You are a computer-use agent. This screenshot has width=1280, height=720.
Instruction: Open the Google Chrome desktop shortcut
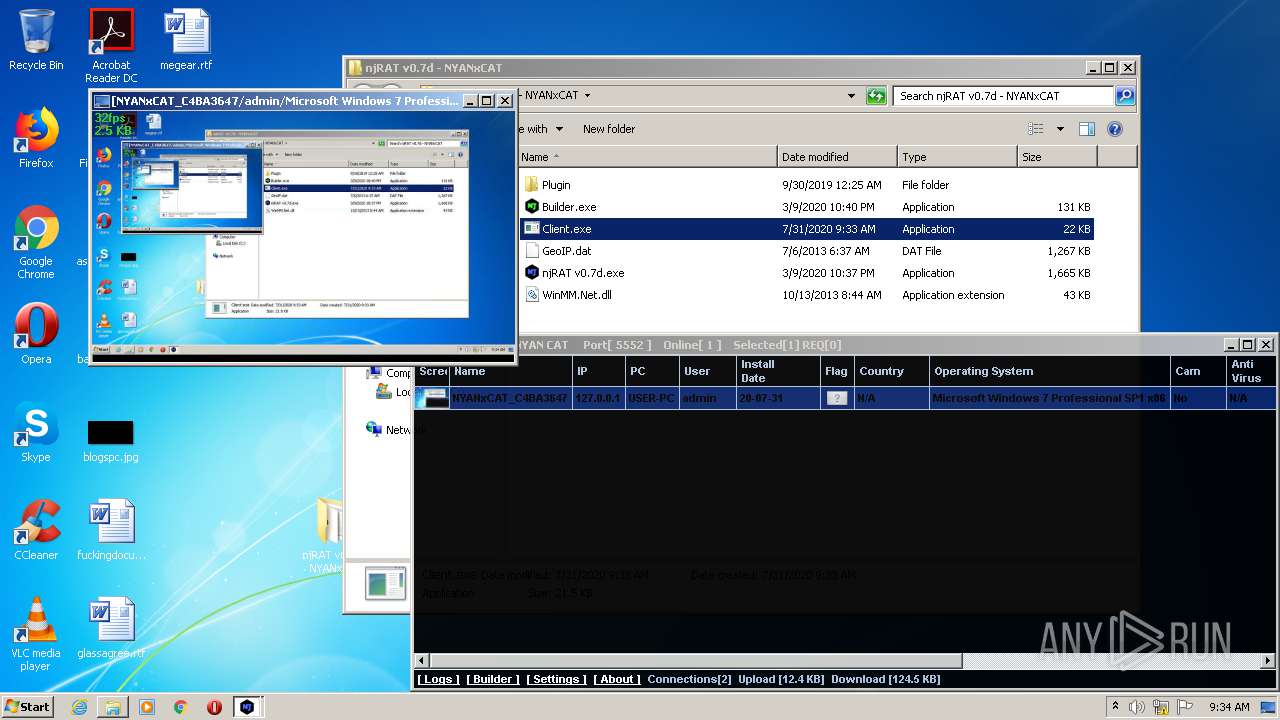(36, 242)
